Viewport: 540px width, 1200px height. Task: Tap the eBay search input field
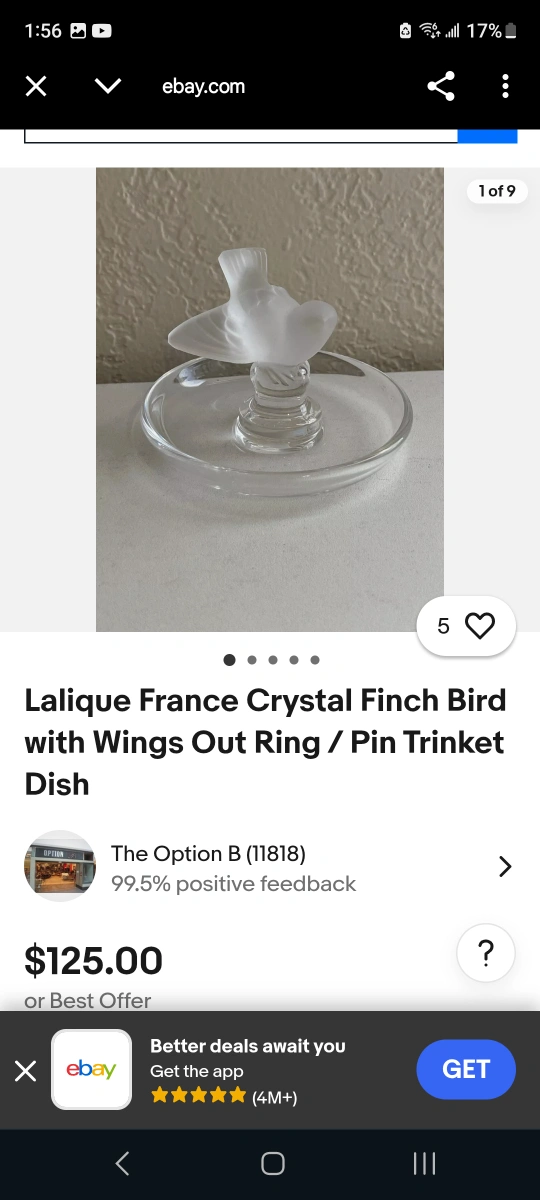pos(241,136)
